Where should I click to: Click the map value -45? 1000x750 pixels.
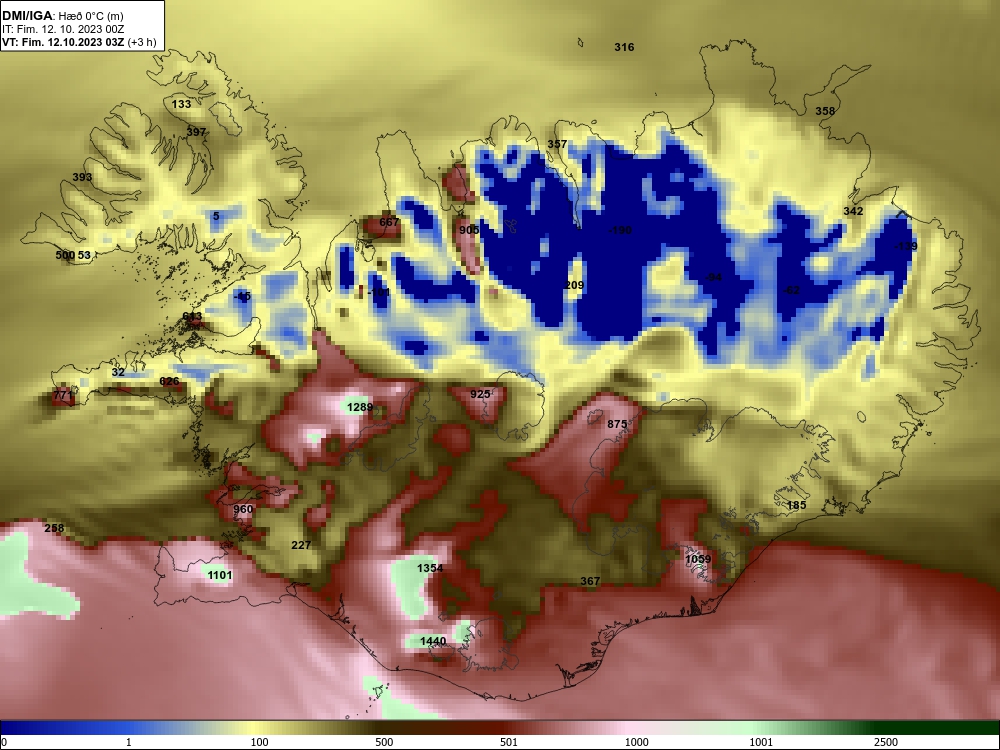242,296
